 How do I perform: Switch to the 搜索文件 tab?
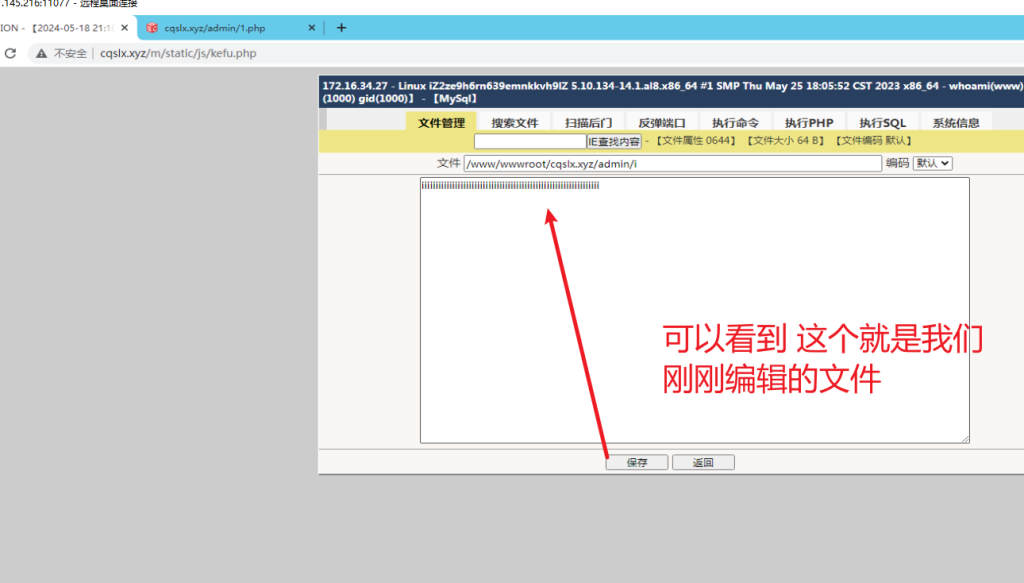(x=515, y=123)
